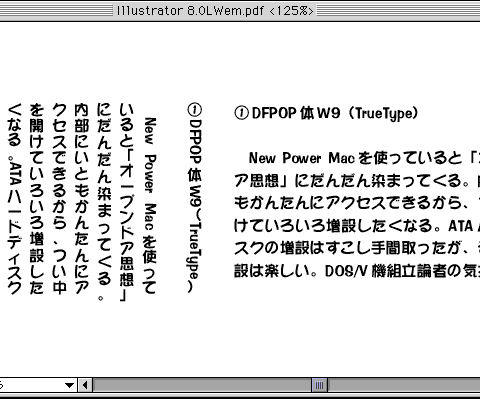Viewport: 480px width, 399px height.
Task: Click the window title Illustrator 8.0LWem.pdf <125%>
Action: [x=215, y=11]
